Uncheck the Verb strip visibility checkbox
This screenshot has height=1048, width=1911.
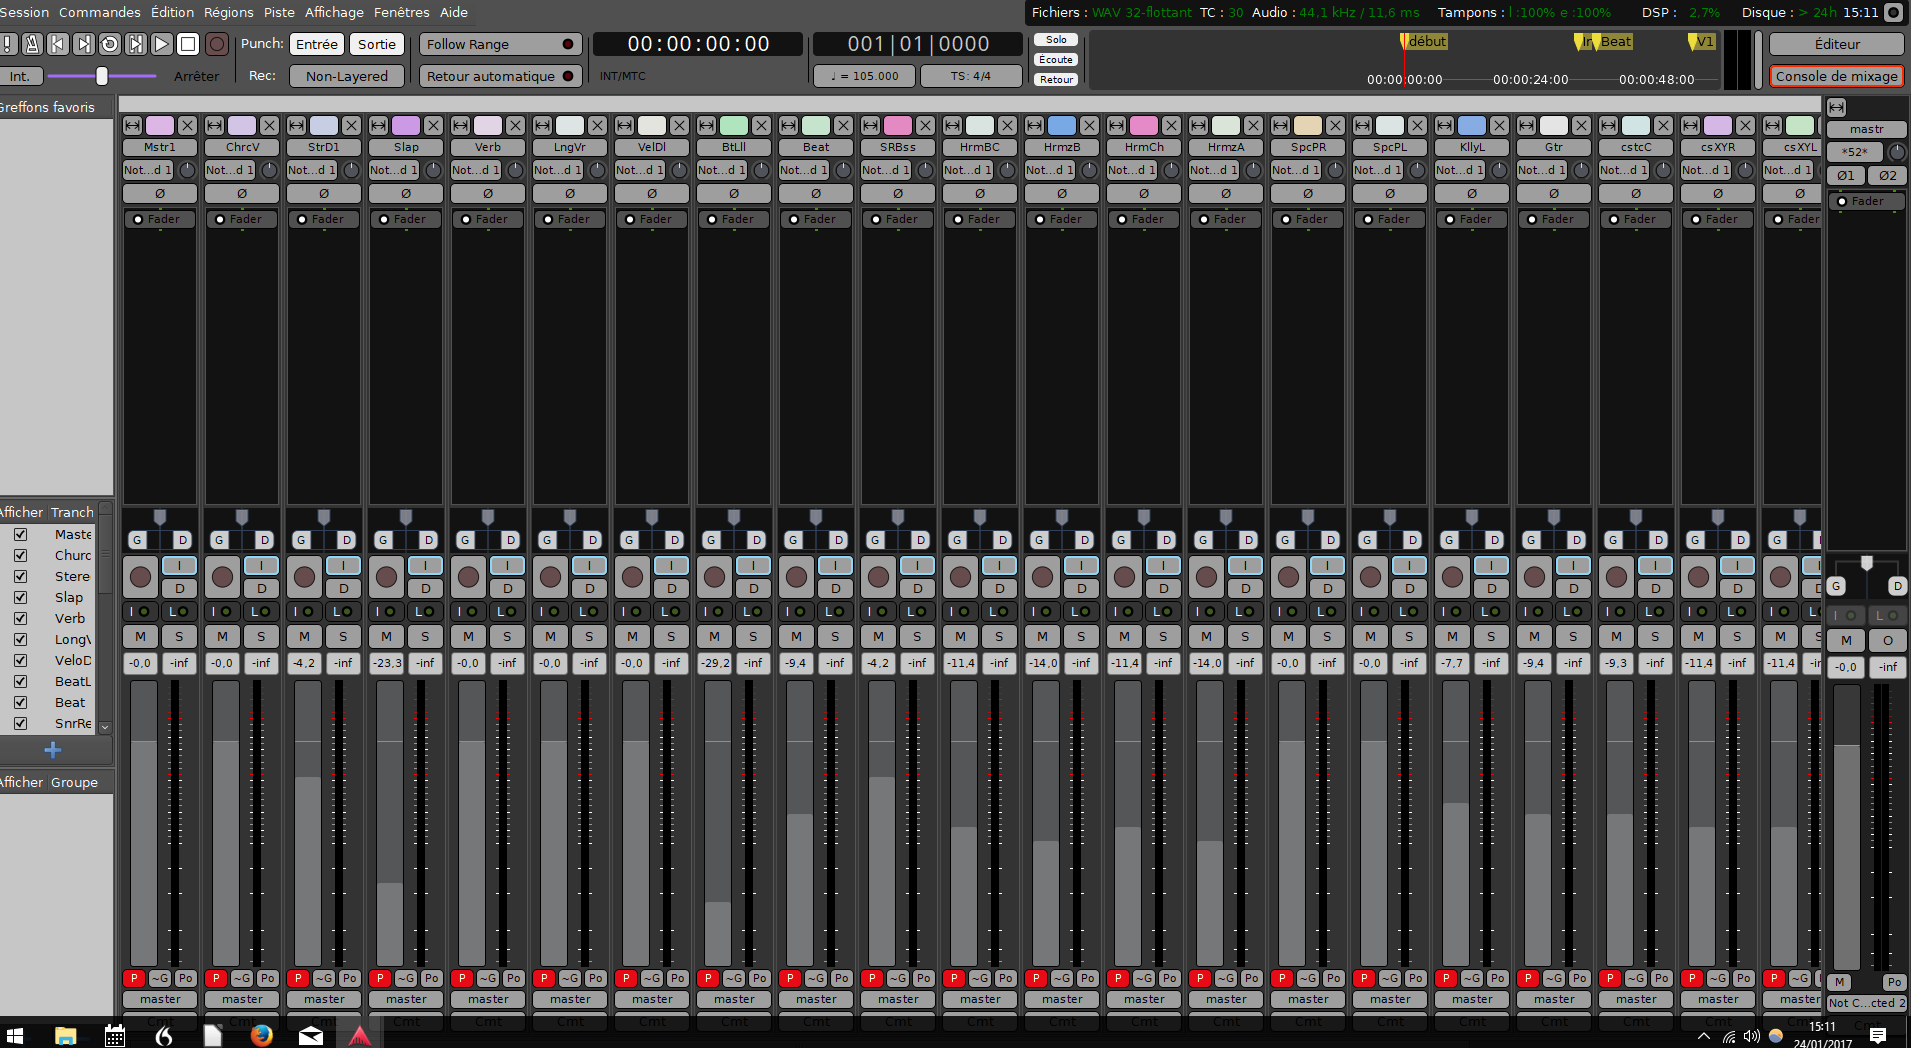pyautogui.click(x=20, y=618)
